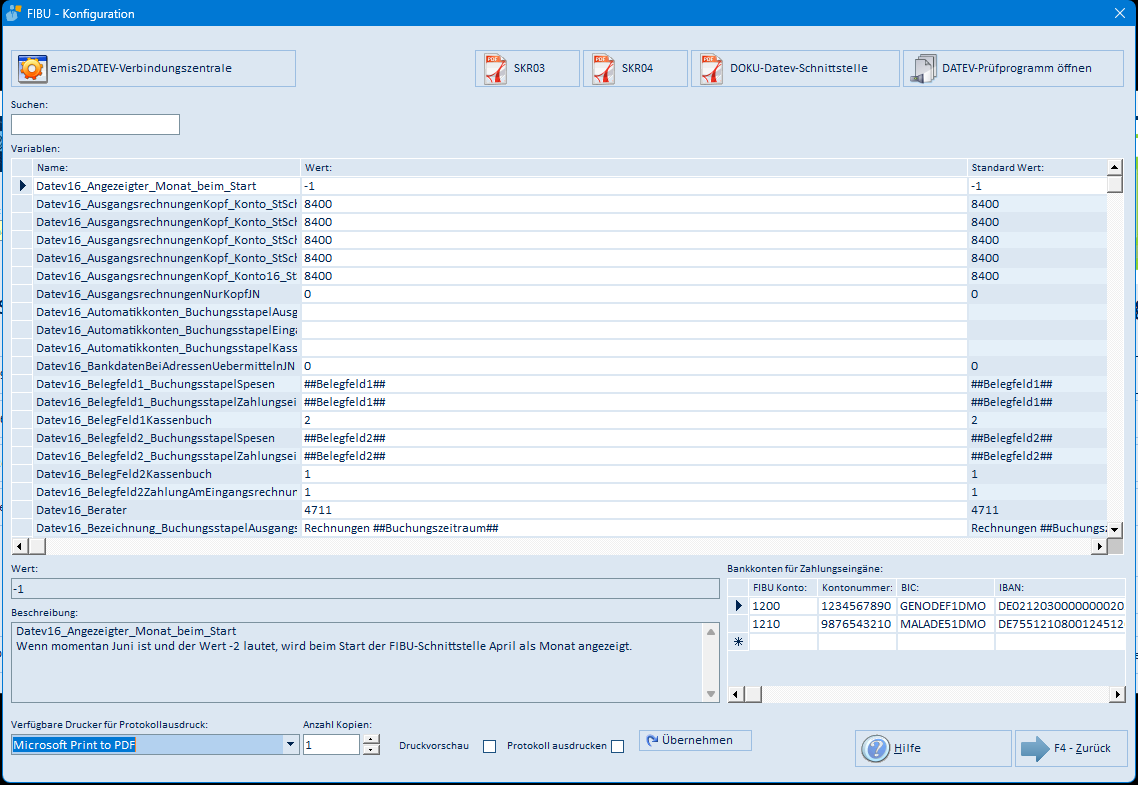Image resolution: width=1138 pixels, height=785 pixels.
Task: Toggle the Druckvorschau checkbox
Action: (490, 747)
